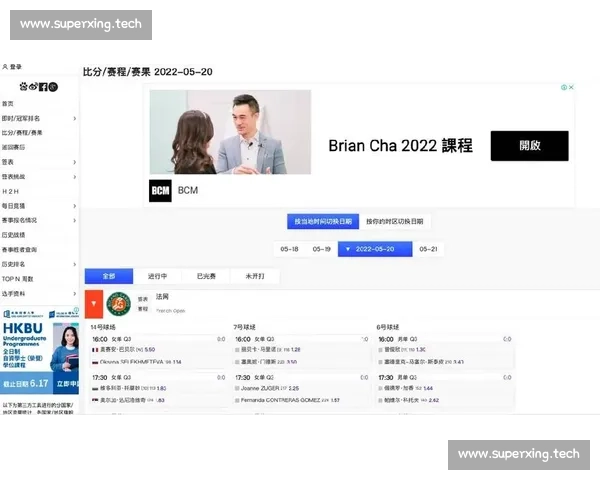Select 按当地时间切换日期 toggle option
Viewport: 600px width, 480px height.
[x=323, y=222]
